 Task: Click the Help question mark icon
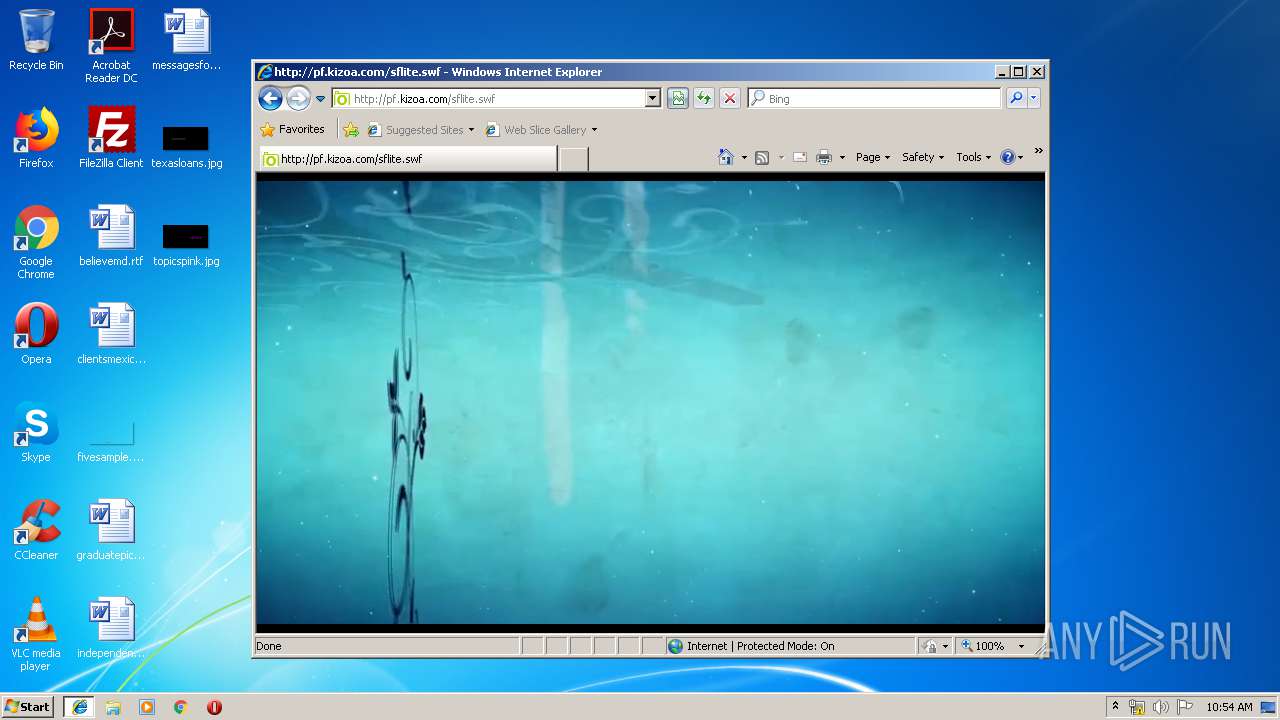[x=1007, y=157]
